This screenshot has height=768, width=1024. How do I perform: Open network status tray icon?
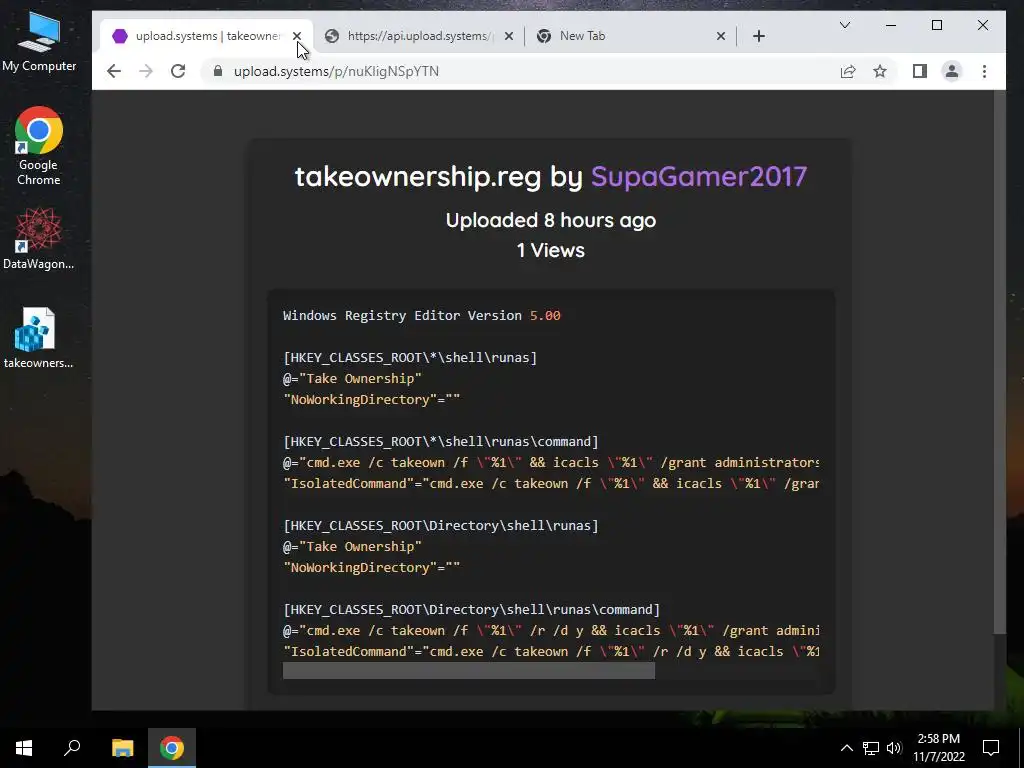tap(871, 748)
